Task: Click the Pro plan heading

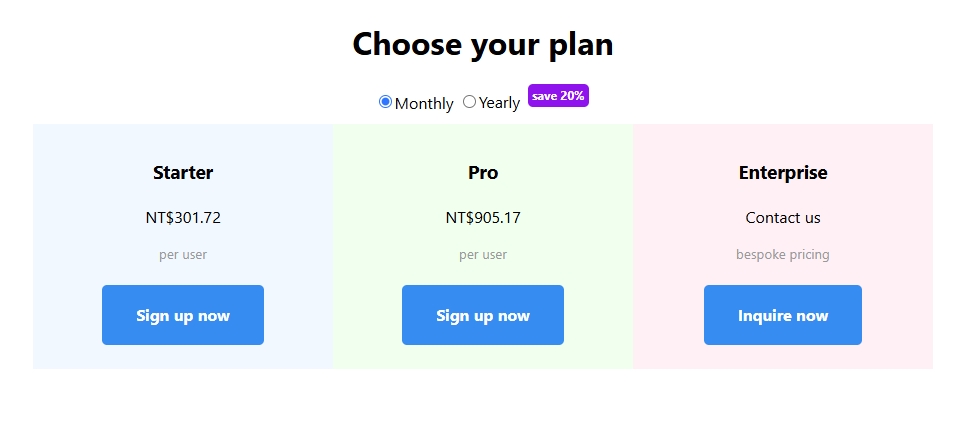Action: pos(483,172)
